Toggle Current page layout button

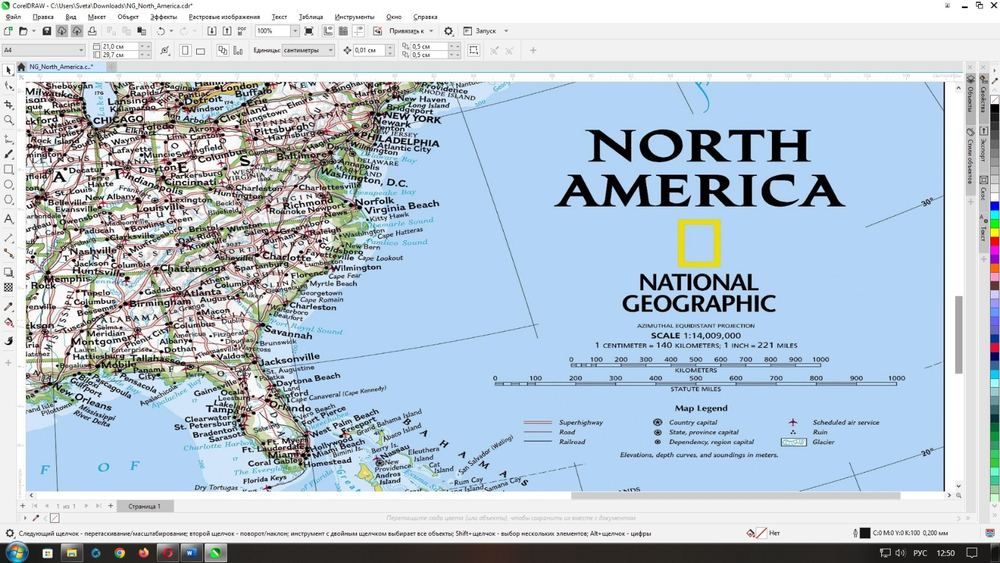click(x=238, y=50)
